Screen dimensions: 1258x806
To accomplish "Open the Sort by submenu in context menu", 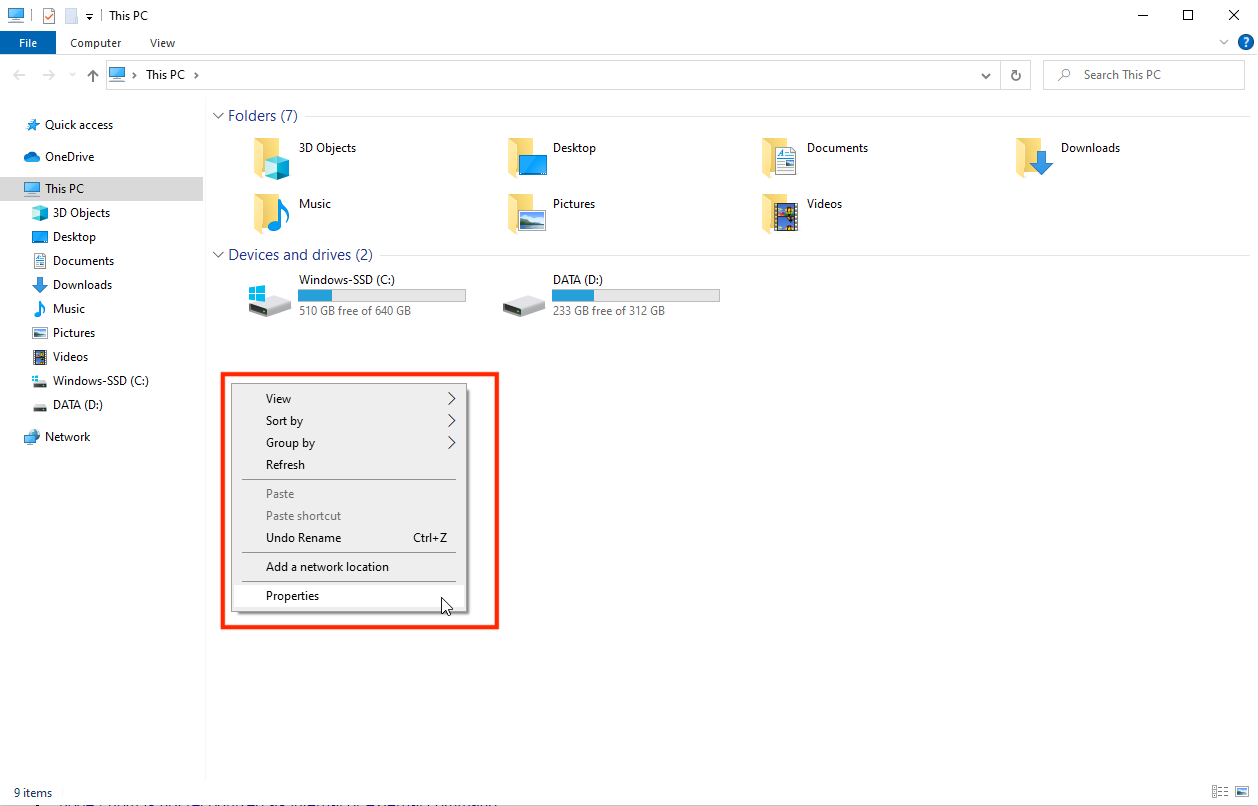I will [x=349, y=421].
